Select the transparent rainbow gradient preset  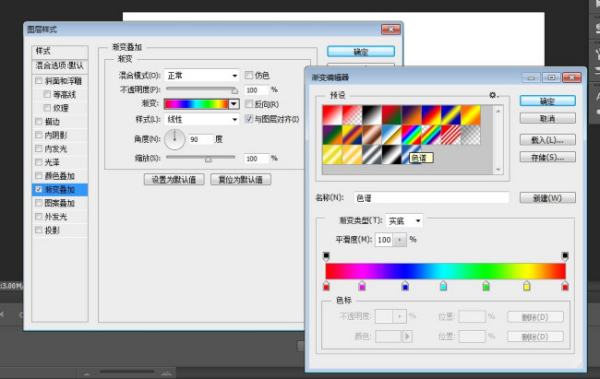(432, 135)
